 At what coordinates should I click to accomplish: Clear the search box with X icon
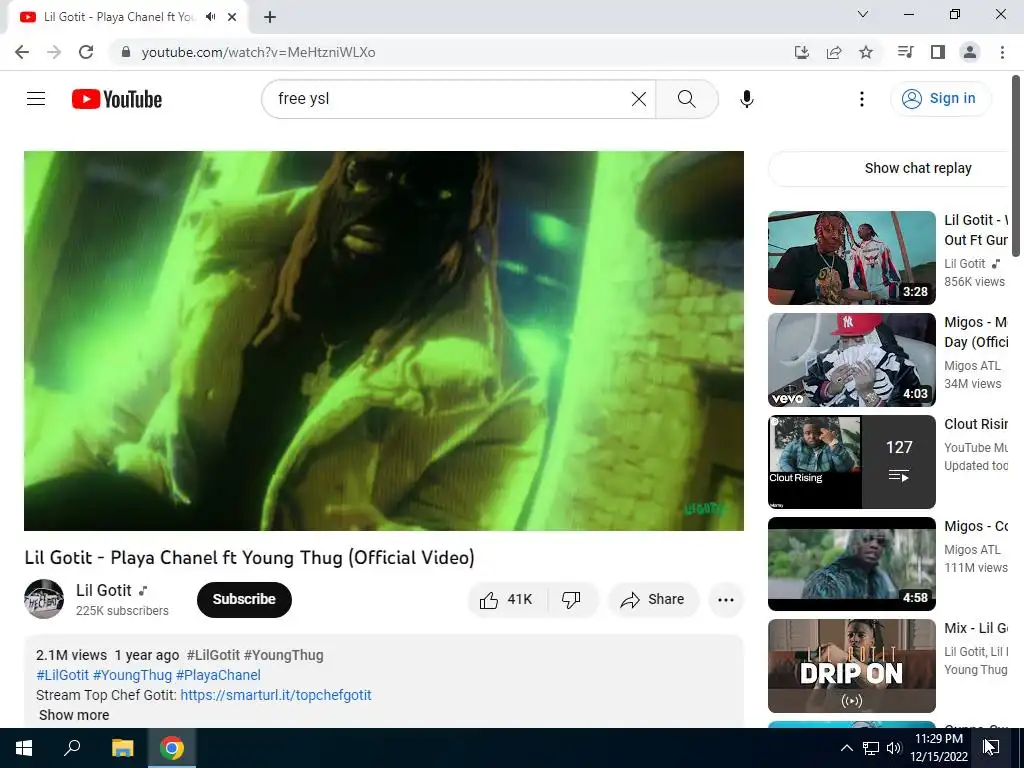pyautogui.click(x=639, y=99)
